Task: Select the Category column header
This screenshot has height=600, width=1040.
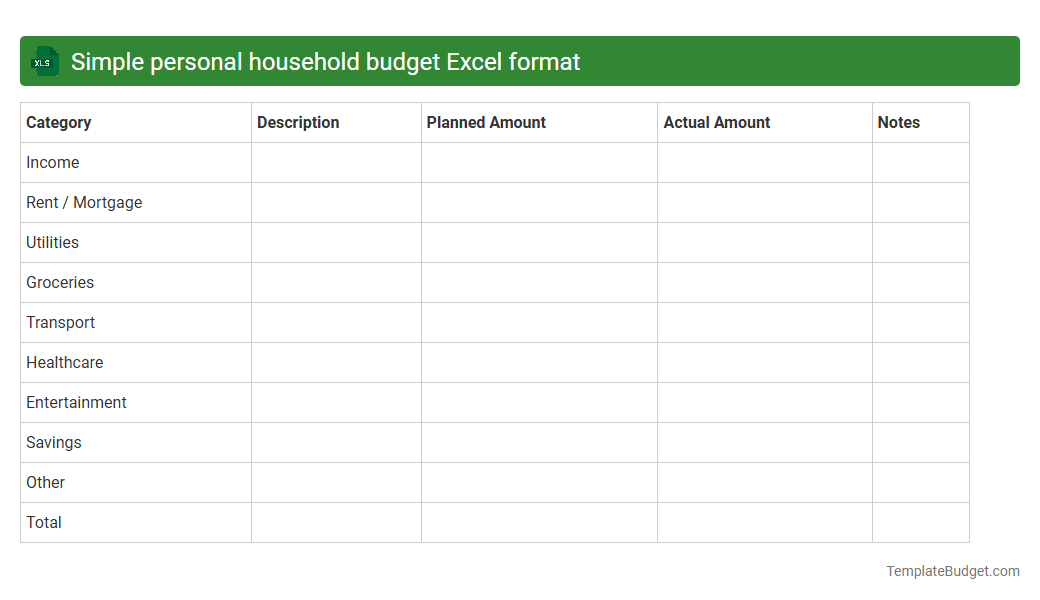Action: point(58,122)
